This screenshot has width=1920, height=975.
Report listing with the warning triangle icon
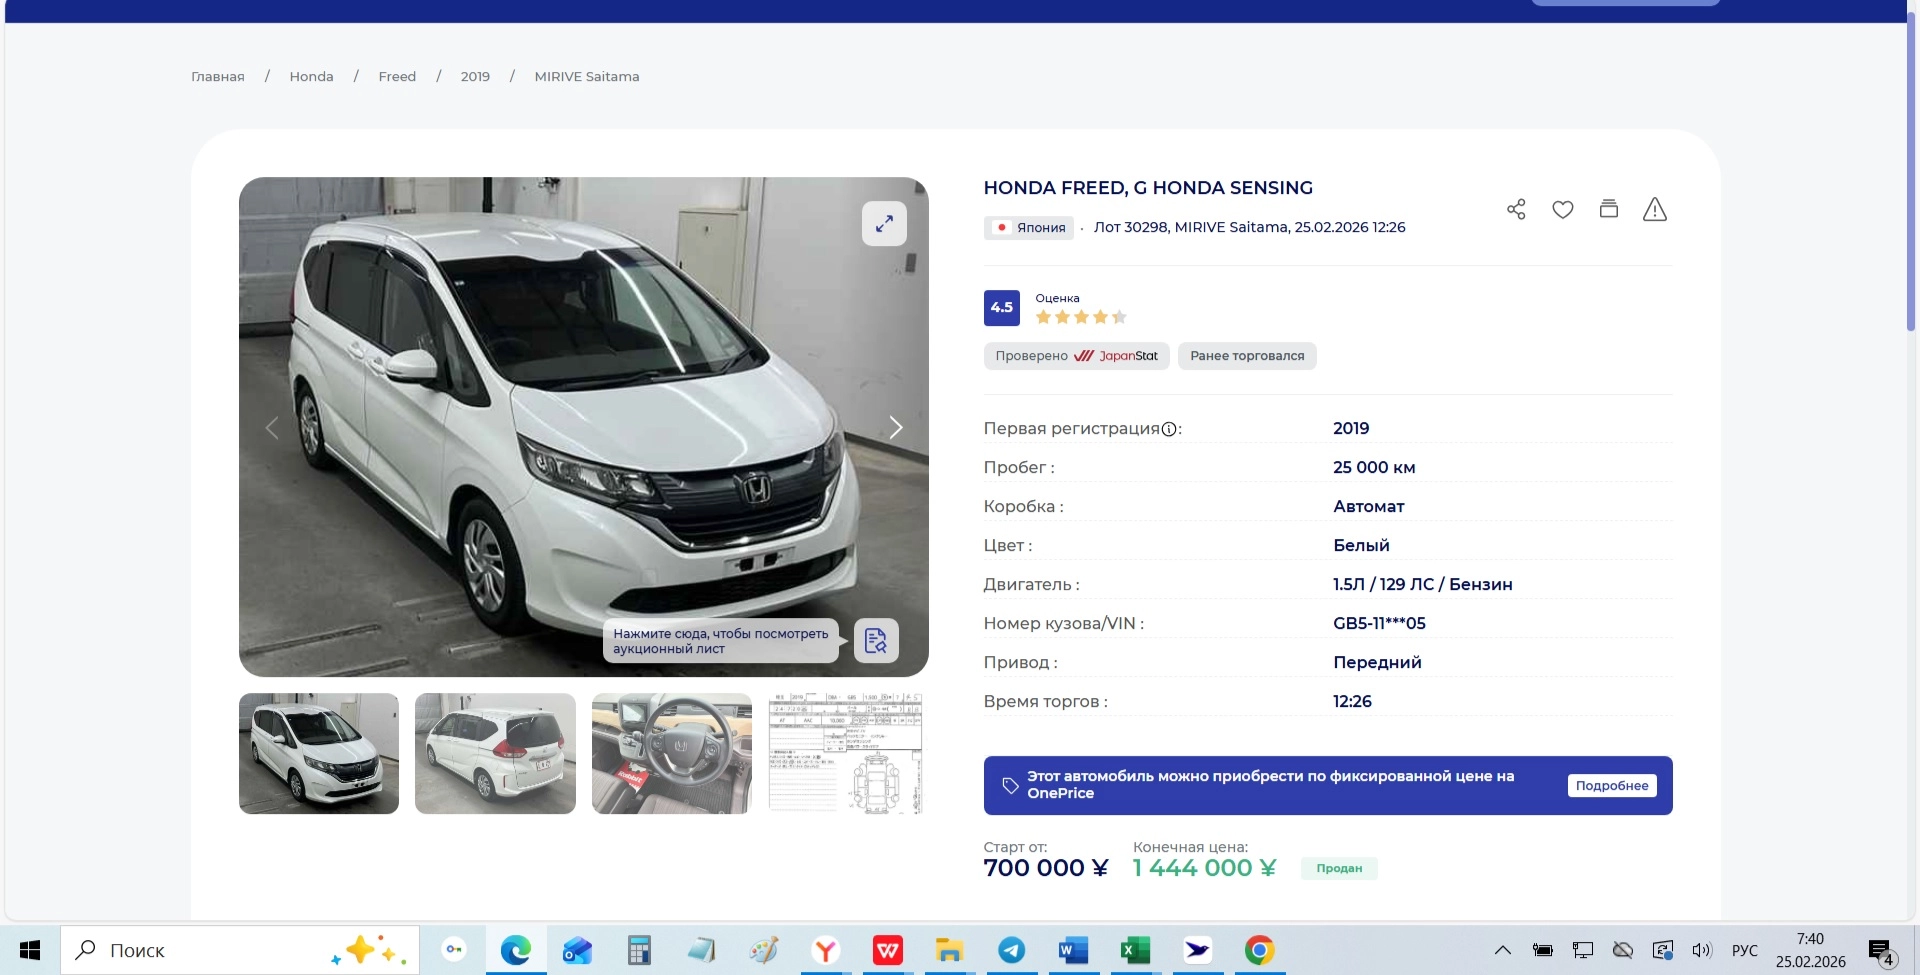point(1654,209)
